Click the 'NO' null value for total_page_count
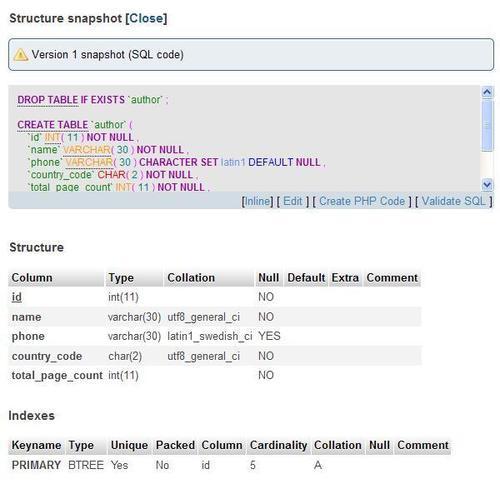Viewport: 500px width, 484px height. tap(266, 375)
